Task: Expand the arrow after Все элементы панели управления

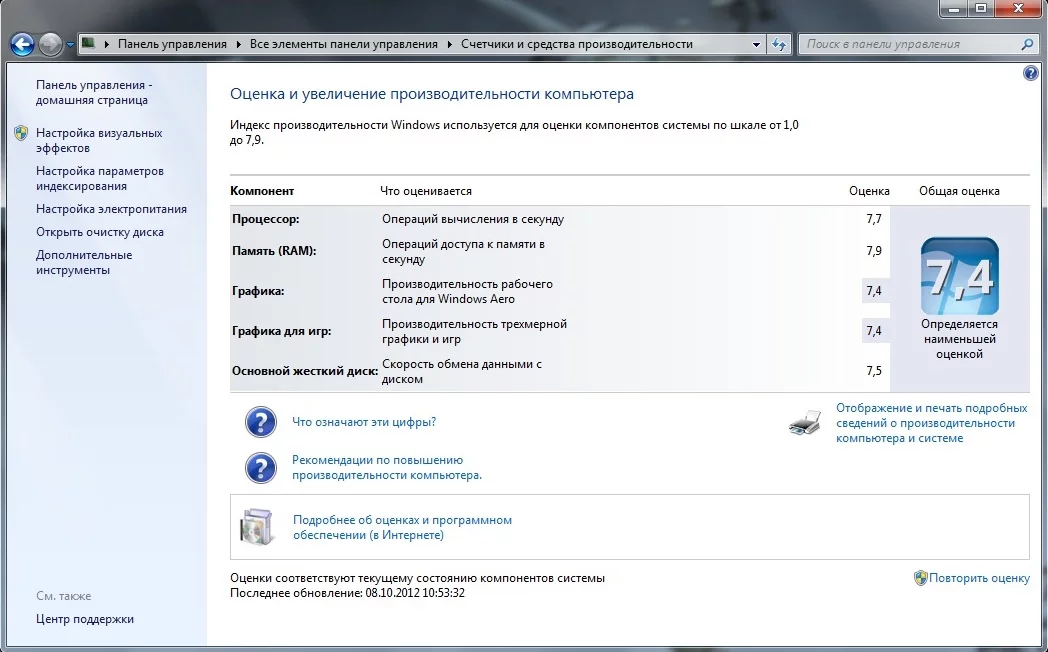Action: pyautogui.click(x=450, y=44)
